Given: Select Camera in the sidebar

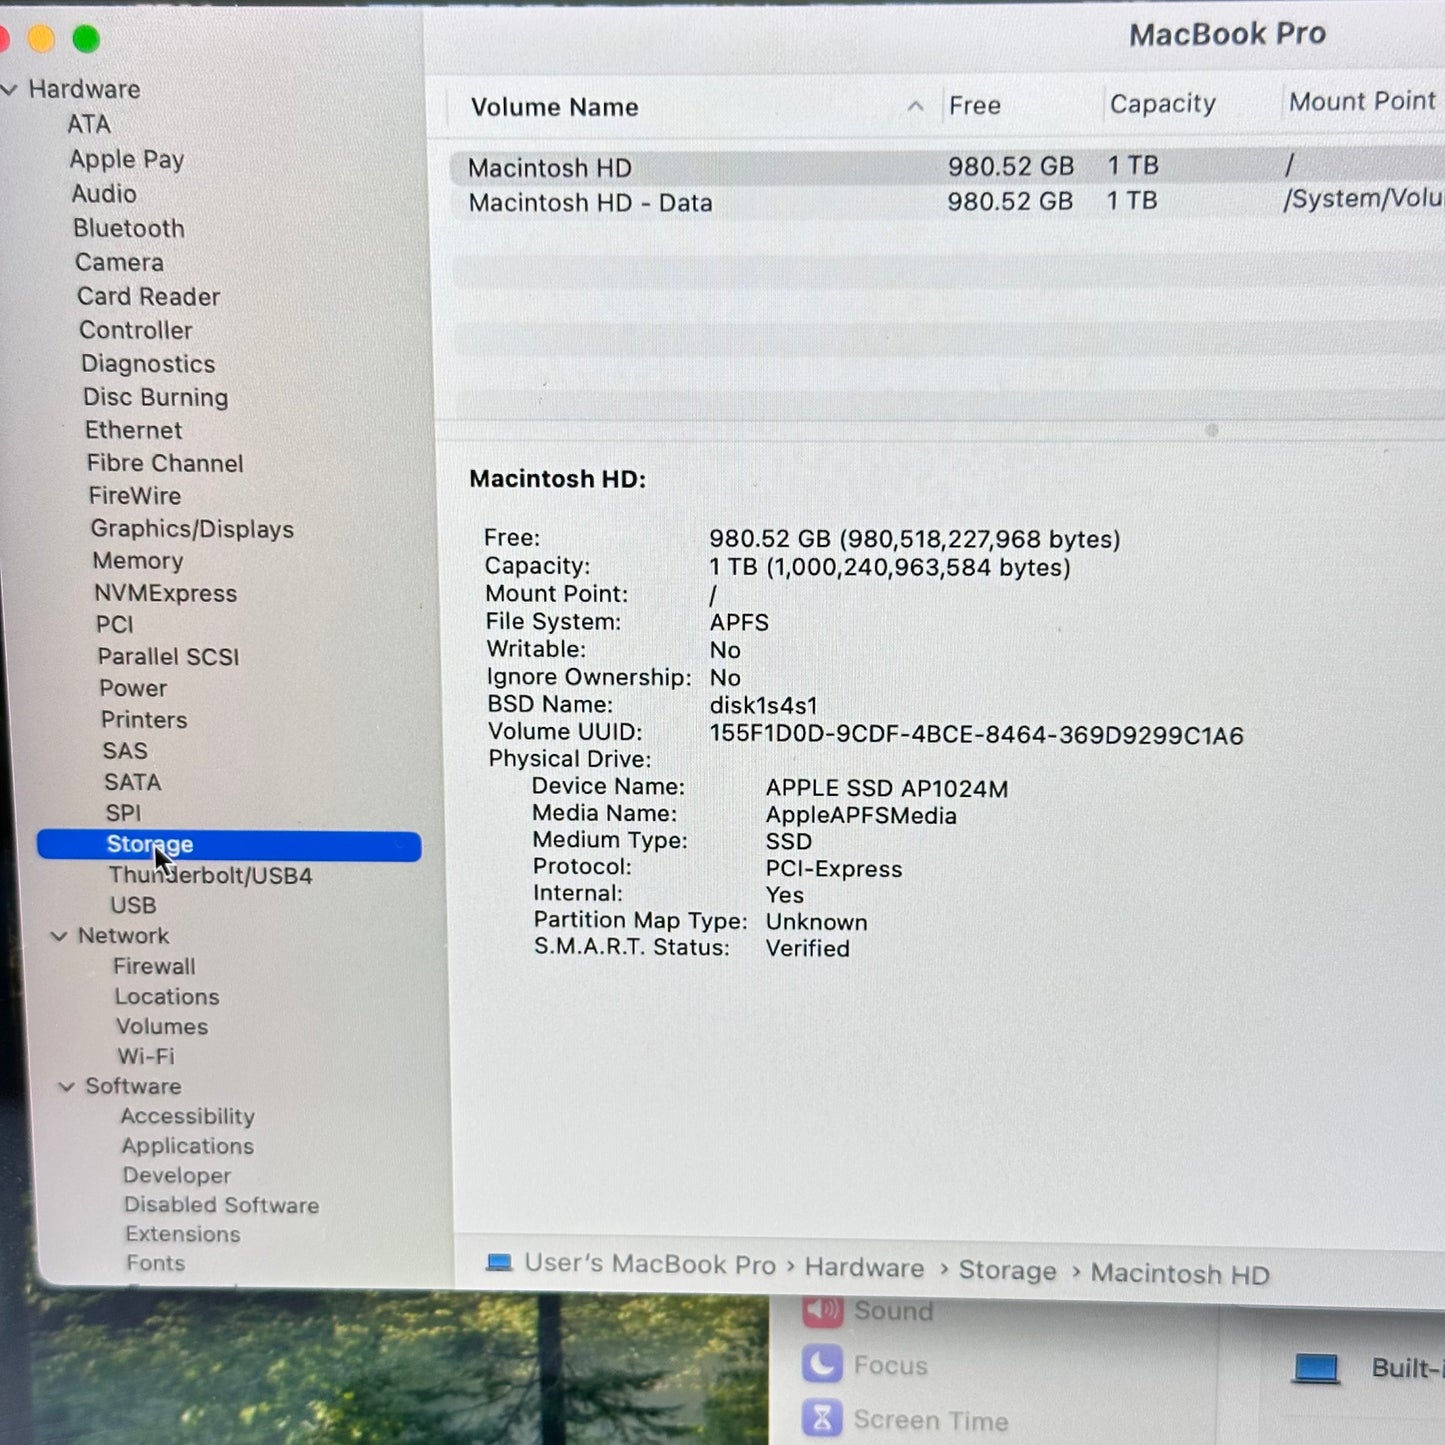Looking at the screenshot, I should point(119,262).
